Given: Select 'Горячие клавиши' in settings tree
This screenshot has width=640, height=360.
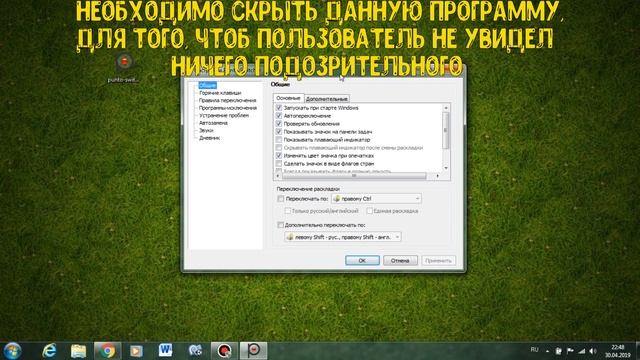Looking at the screenshot, I should (220, 93).
